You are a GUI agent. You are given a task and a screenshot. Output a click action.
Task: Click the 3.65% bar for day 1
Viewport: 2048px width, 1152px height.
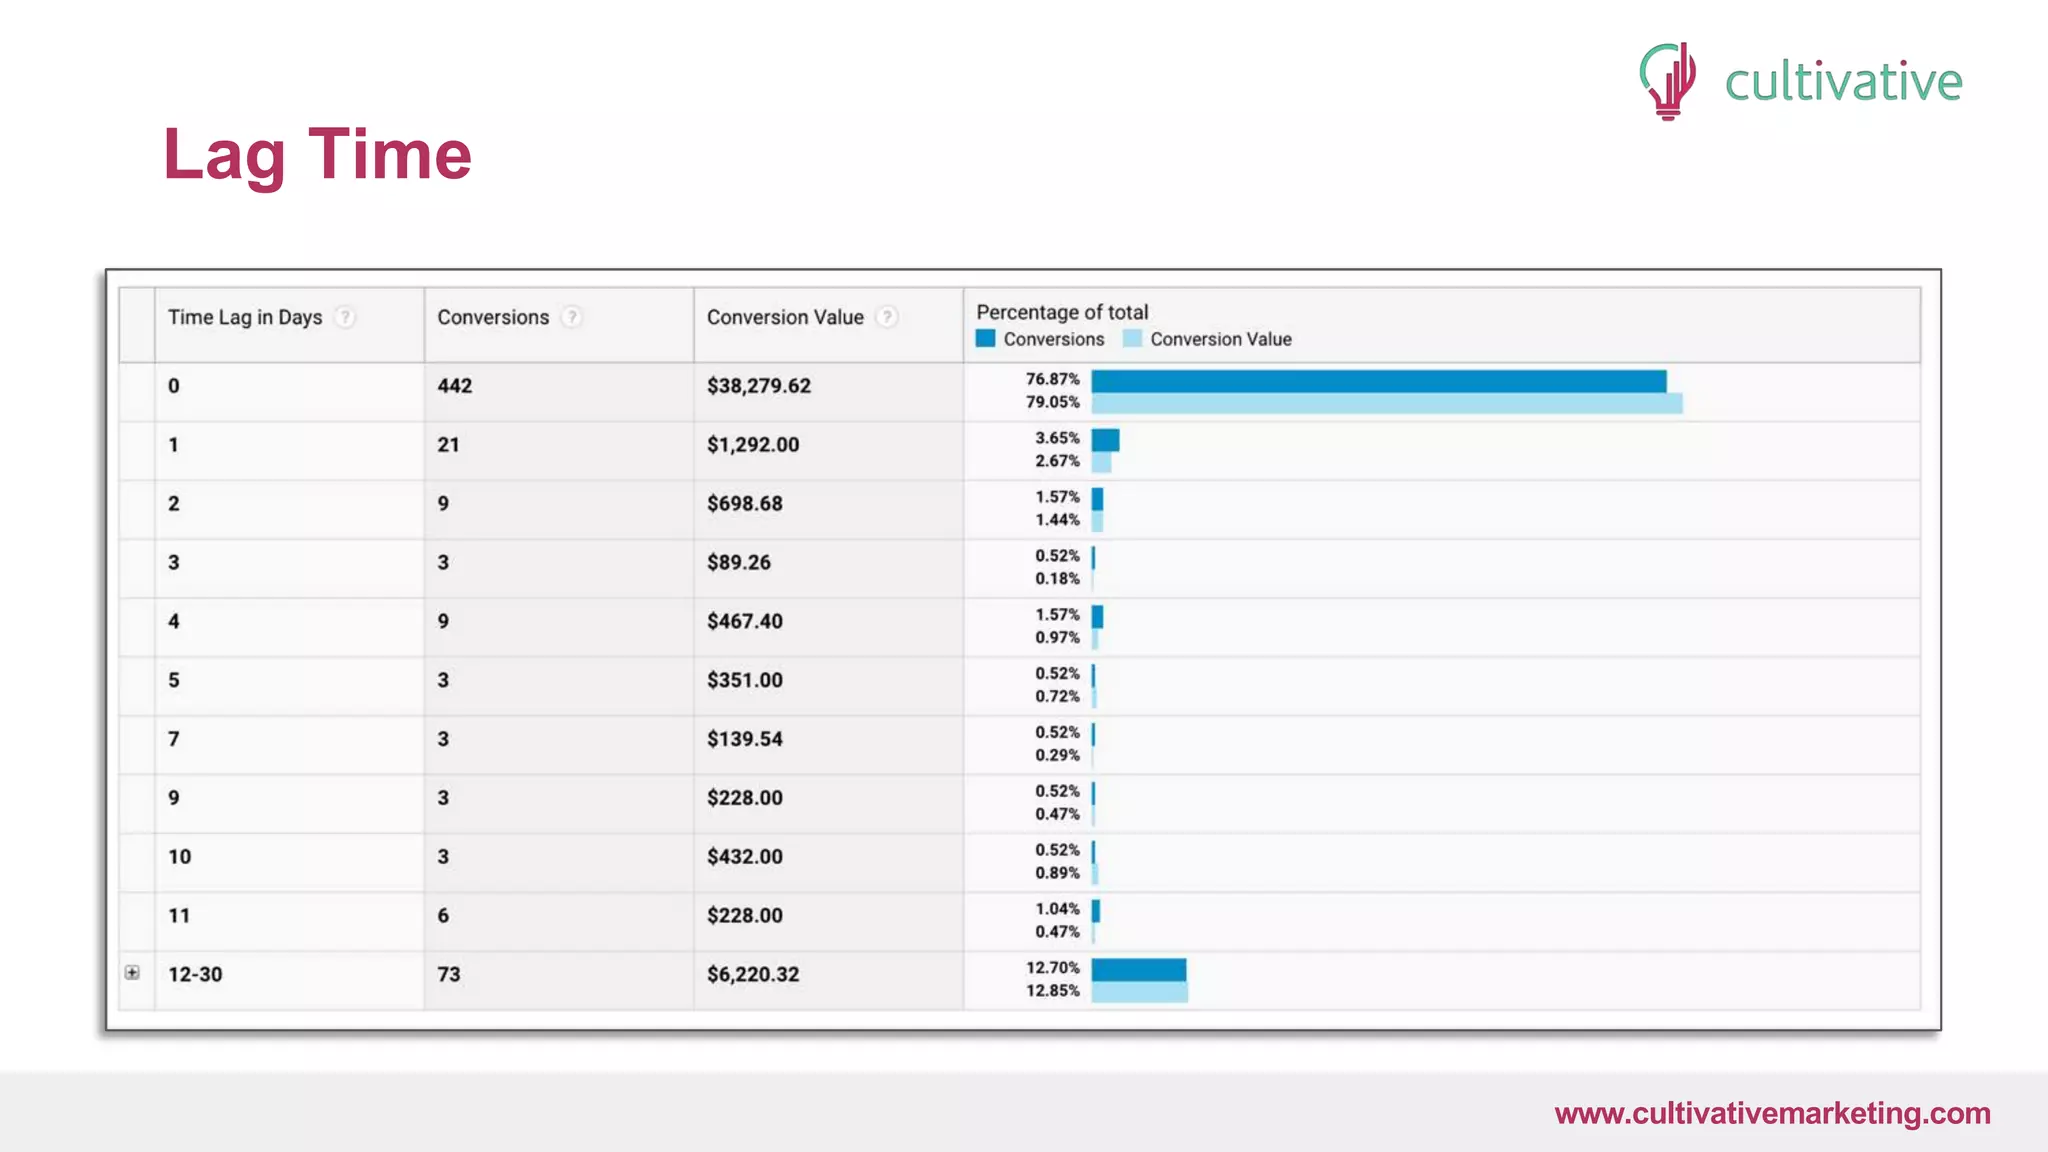coord(1105,440)
